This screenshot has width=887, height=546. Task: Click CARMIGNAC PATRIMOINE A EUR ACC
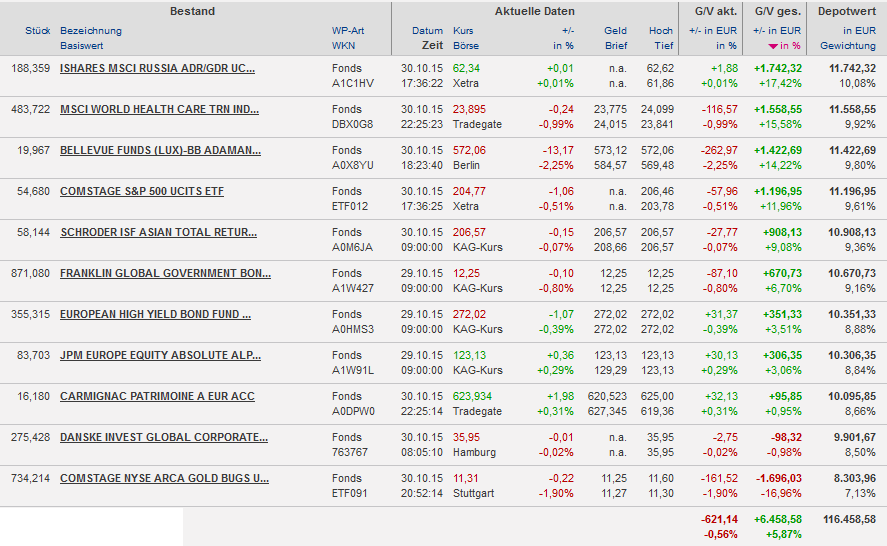point(157,396)
